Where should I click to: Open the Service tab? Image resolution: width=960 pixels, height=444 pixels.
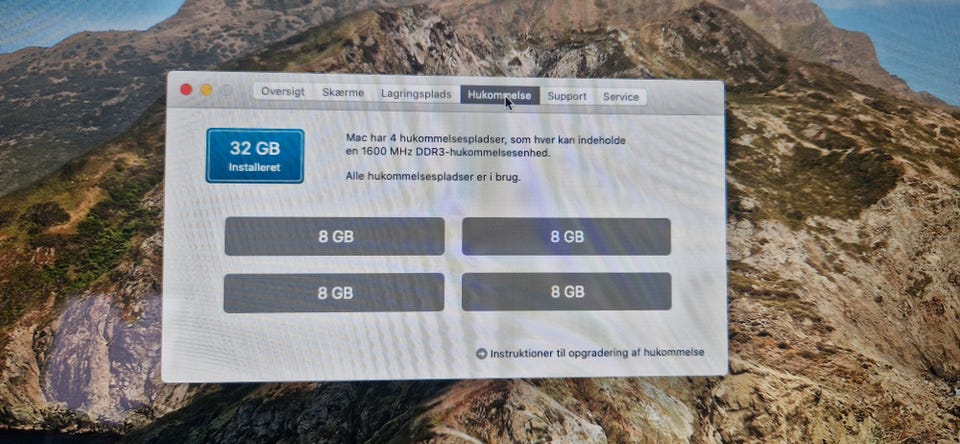point(621,97)
